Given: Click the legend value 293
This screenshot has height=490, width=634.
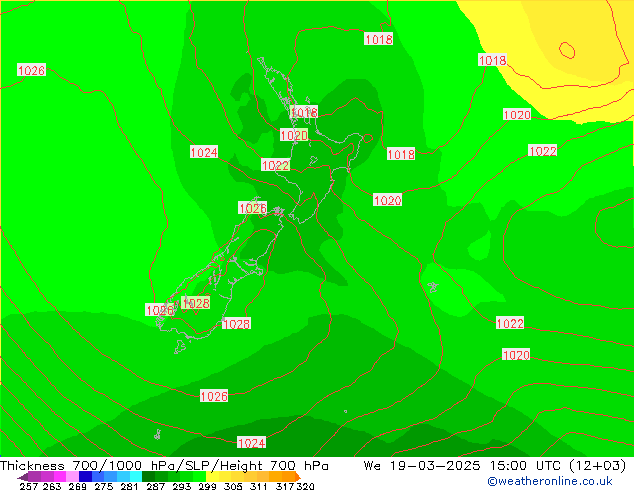Looking at the screenshot, I should pyautogui.click(x=181, y=486).
